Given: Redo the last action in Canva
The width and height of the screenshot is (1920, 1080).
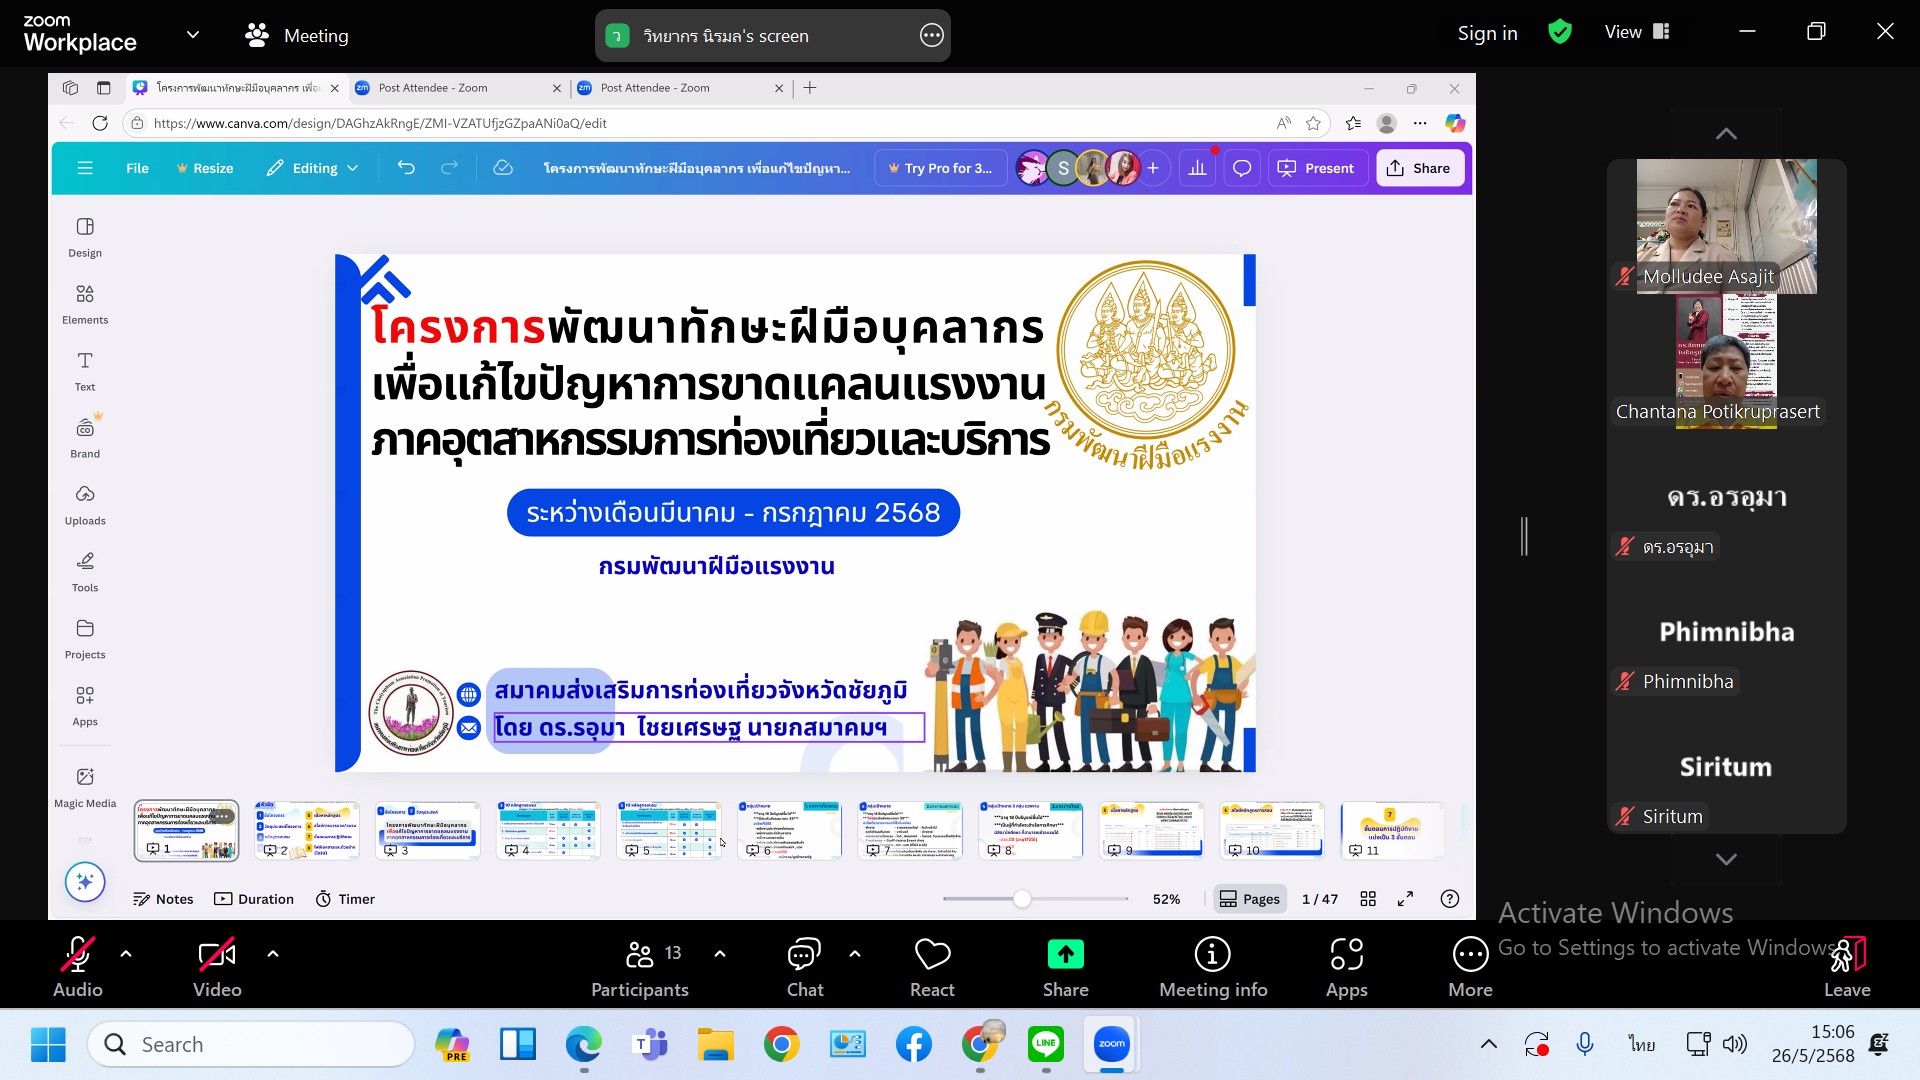Looking at the screenshot, I should 450,168.
